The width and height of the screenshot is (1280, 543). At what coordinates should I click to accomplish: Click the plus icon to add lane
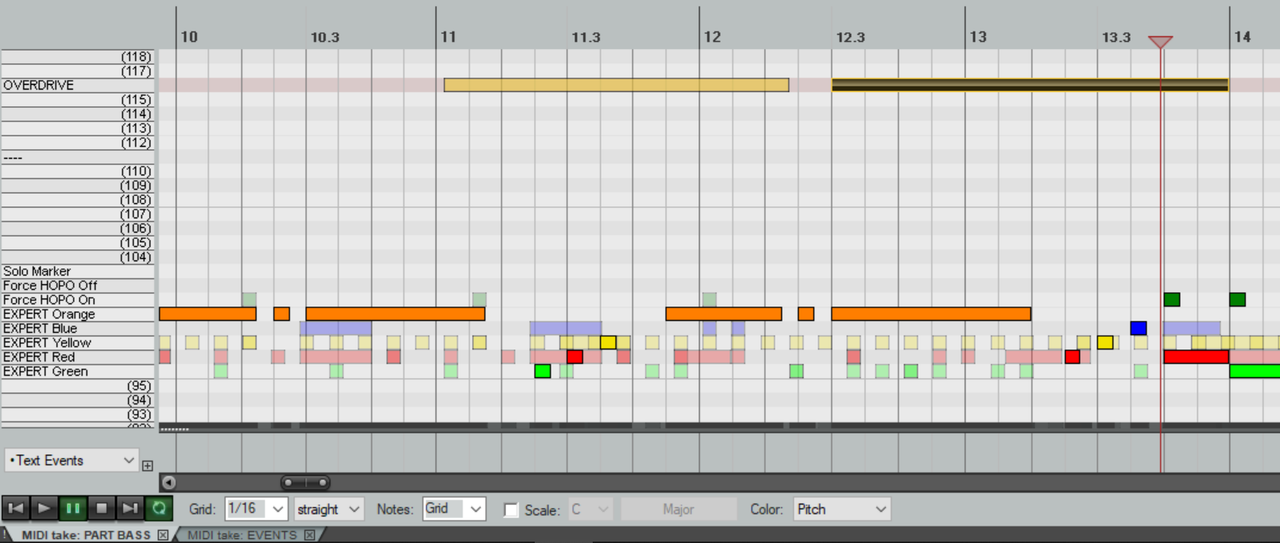147,465
